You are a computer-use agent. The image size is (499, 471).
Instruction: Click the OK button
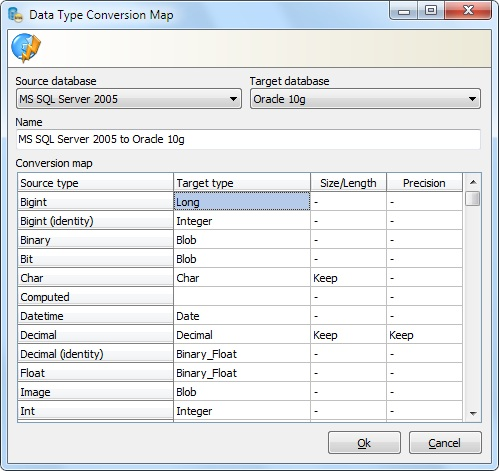pos(364,443)
